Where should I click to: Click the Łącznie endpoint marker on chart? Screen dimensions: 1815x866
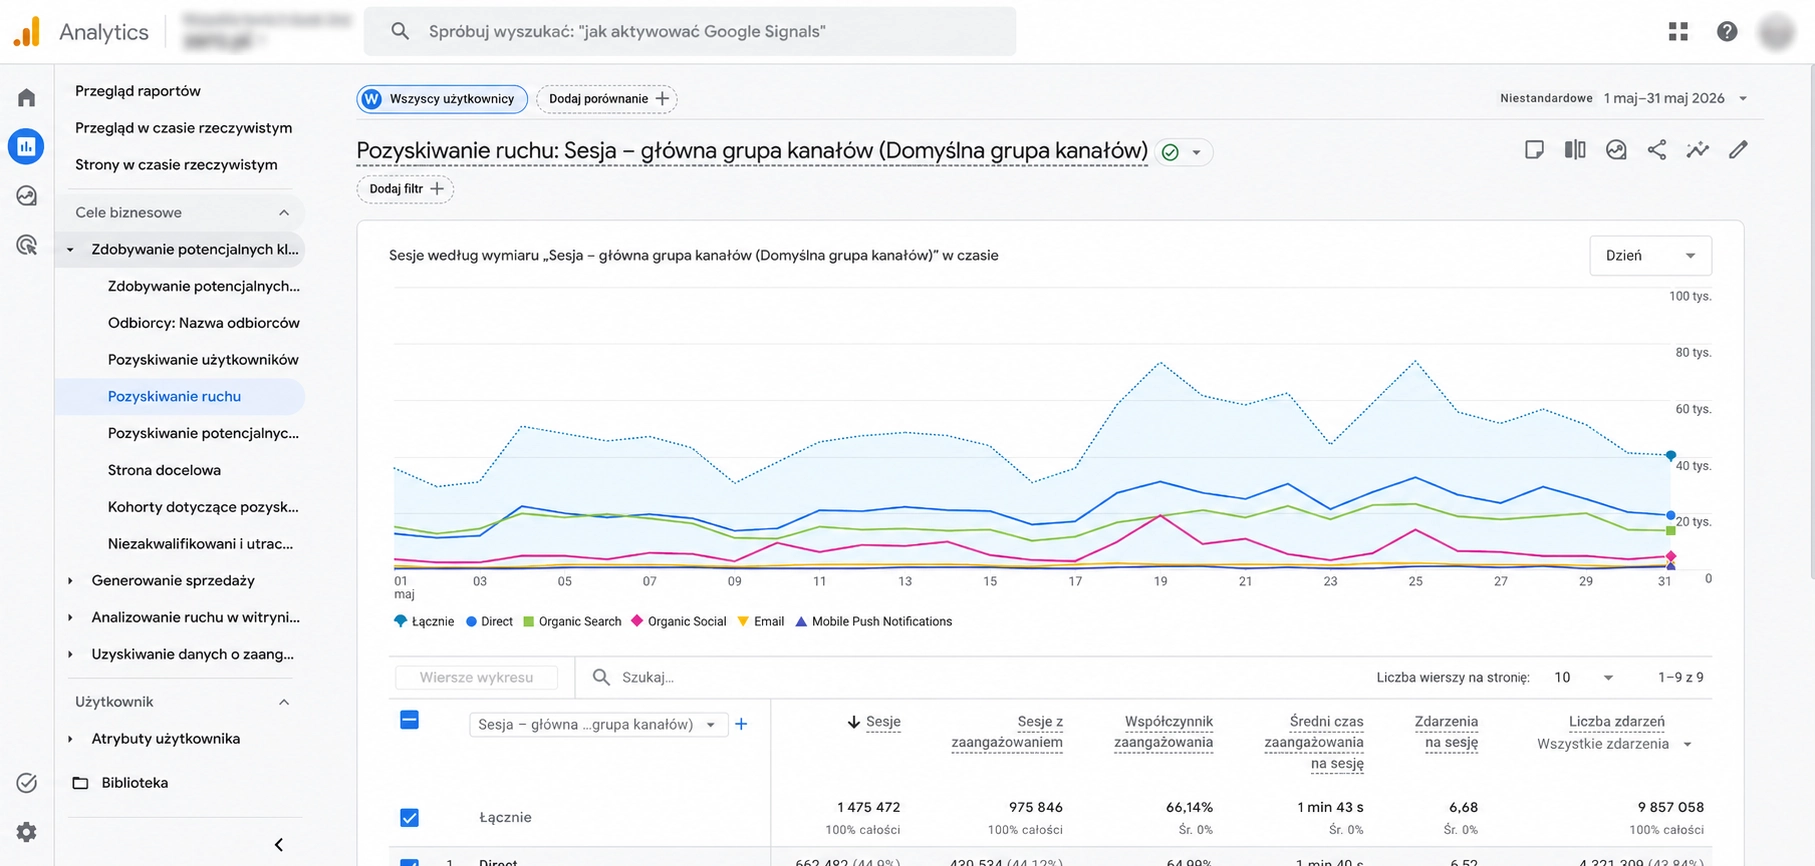(x=1670, y=456)
